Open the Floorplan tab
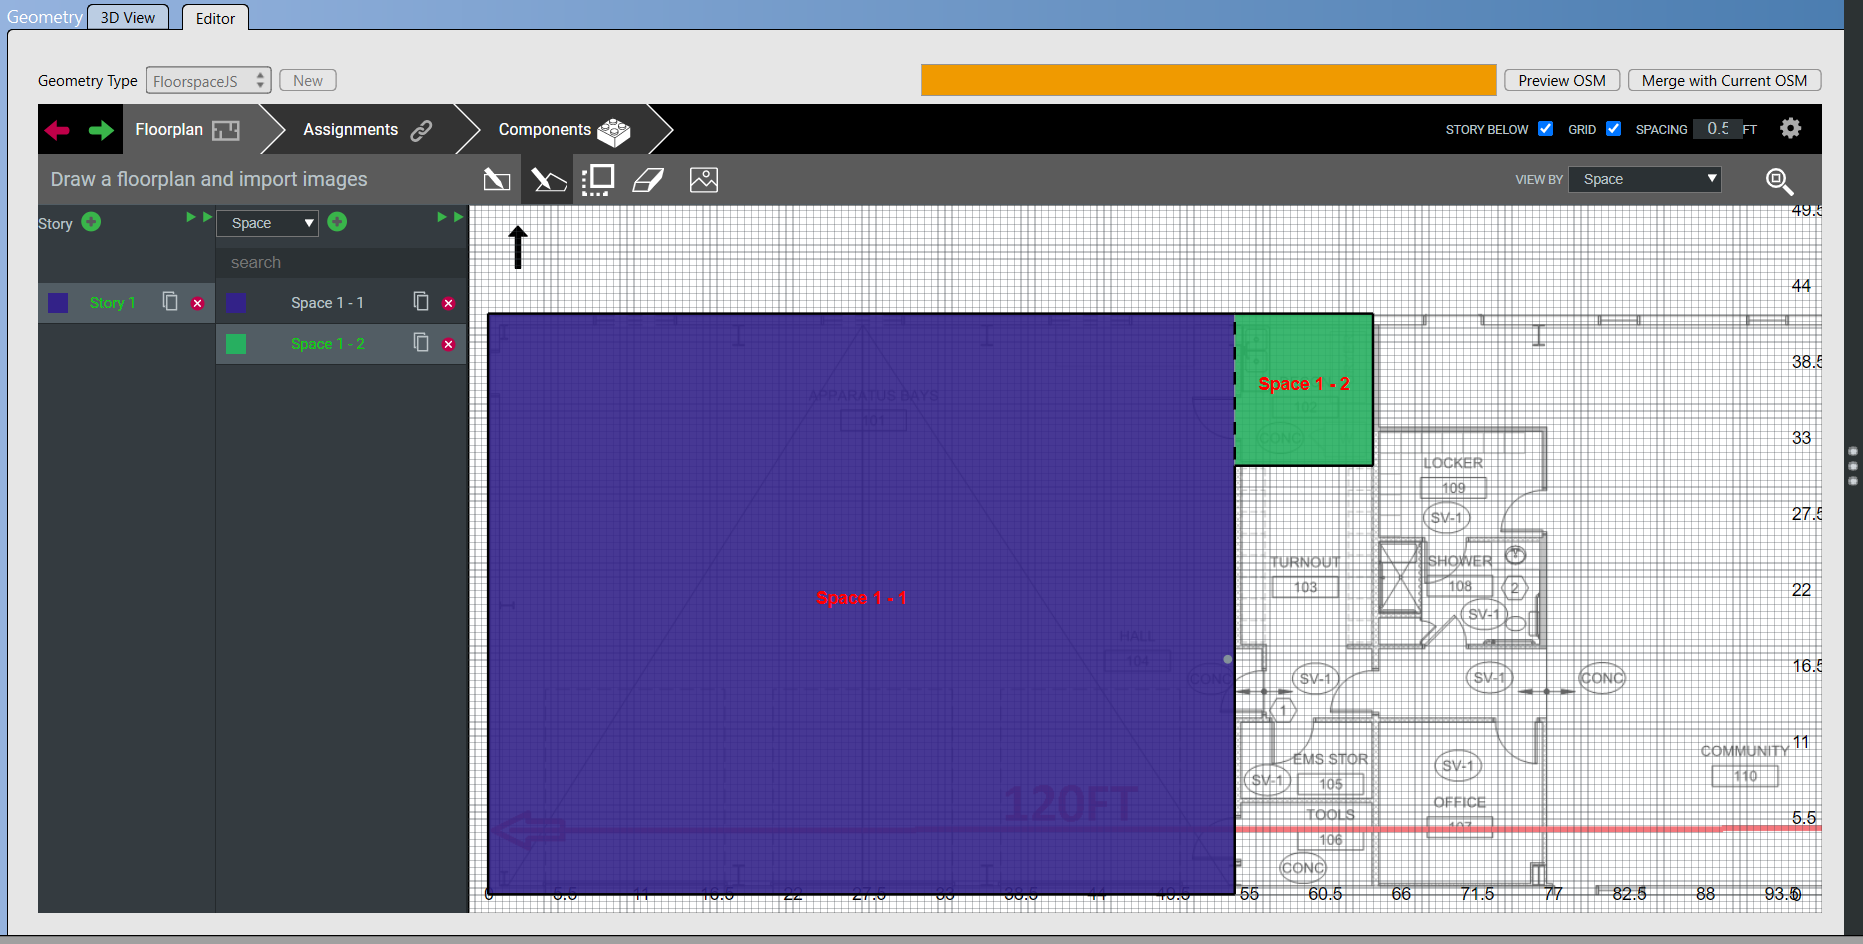Image resolution: width=1863 pixels, height=944 pixels. [x=188, y=130]
